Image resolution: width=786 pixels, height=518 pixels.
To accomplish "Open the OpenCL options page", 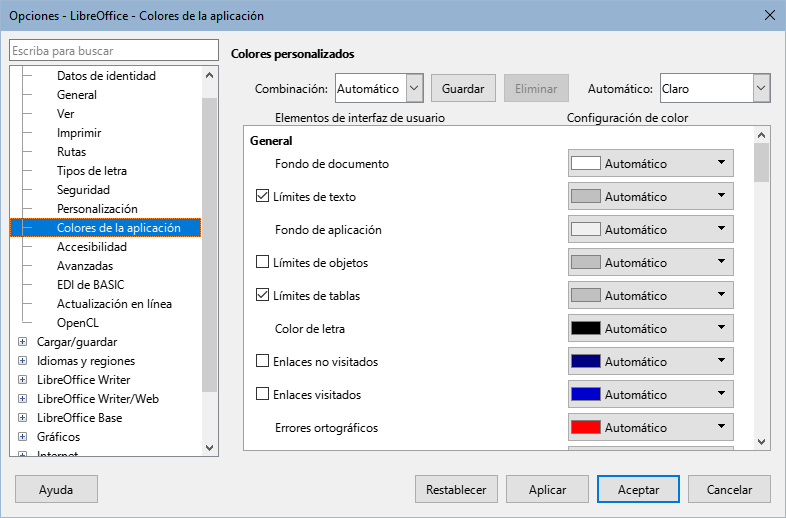I will (x=78, y=323).
